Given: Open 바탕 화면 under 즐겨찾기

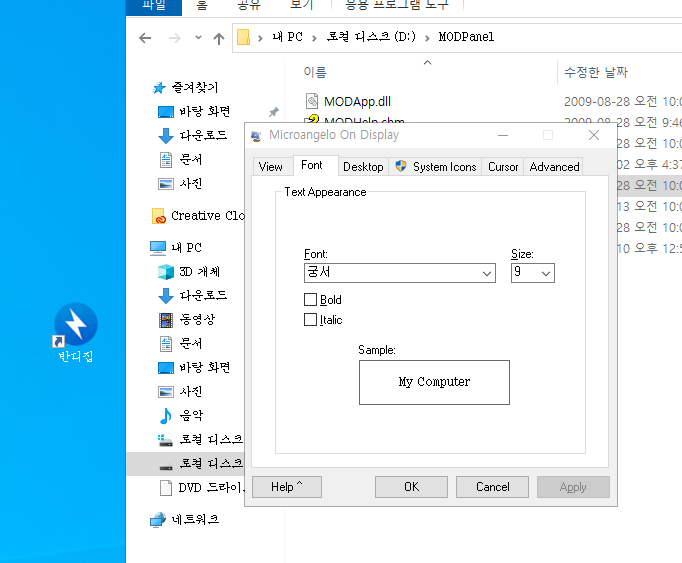Looking at the screenshot, I should pyautogui.click(x=204, y=112).
